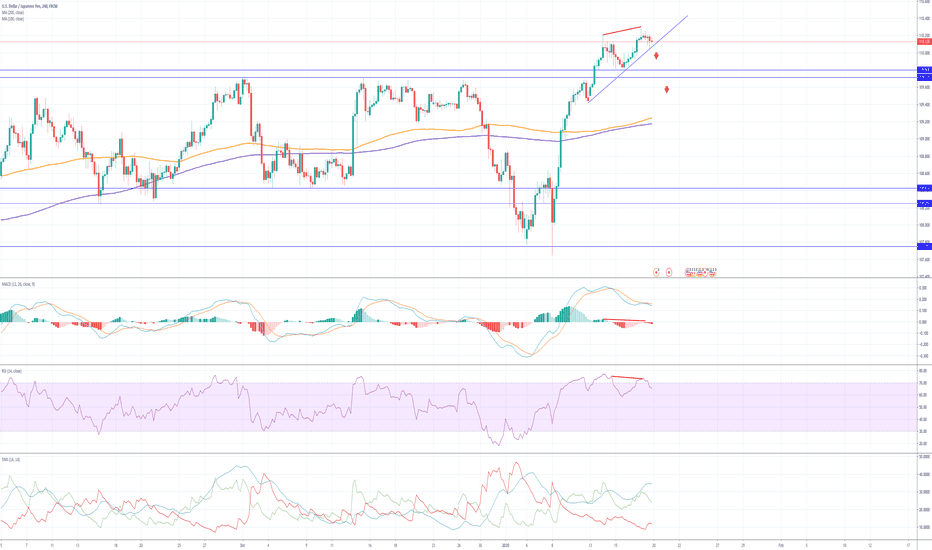The width and height of the screenshot is (932, 550).
Task: Click the lowest blue horizontal line price tag
Action: [x=924, y=247]
